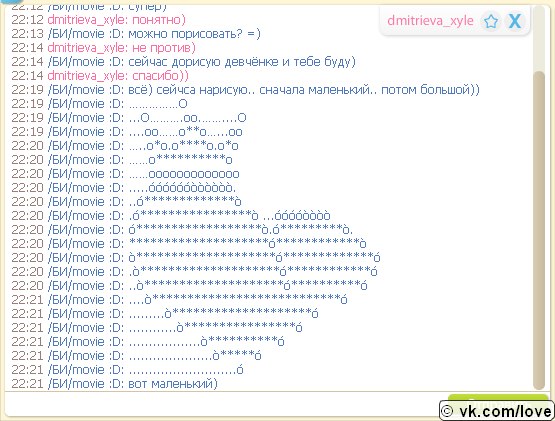
Task: Click dmitrieva_xyle nickname in "спасибо))" message
Action: pos(87,76)
